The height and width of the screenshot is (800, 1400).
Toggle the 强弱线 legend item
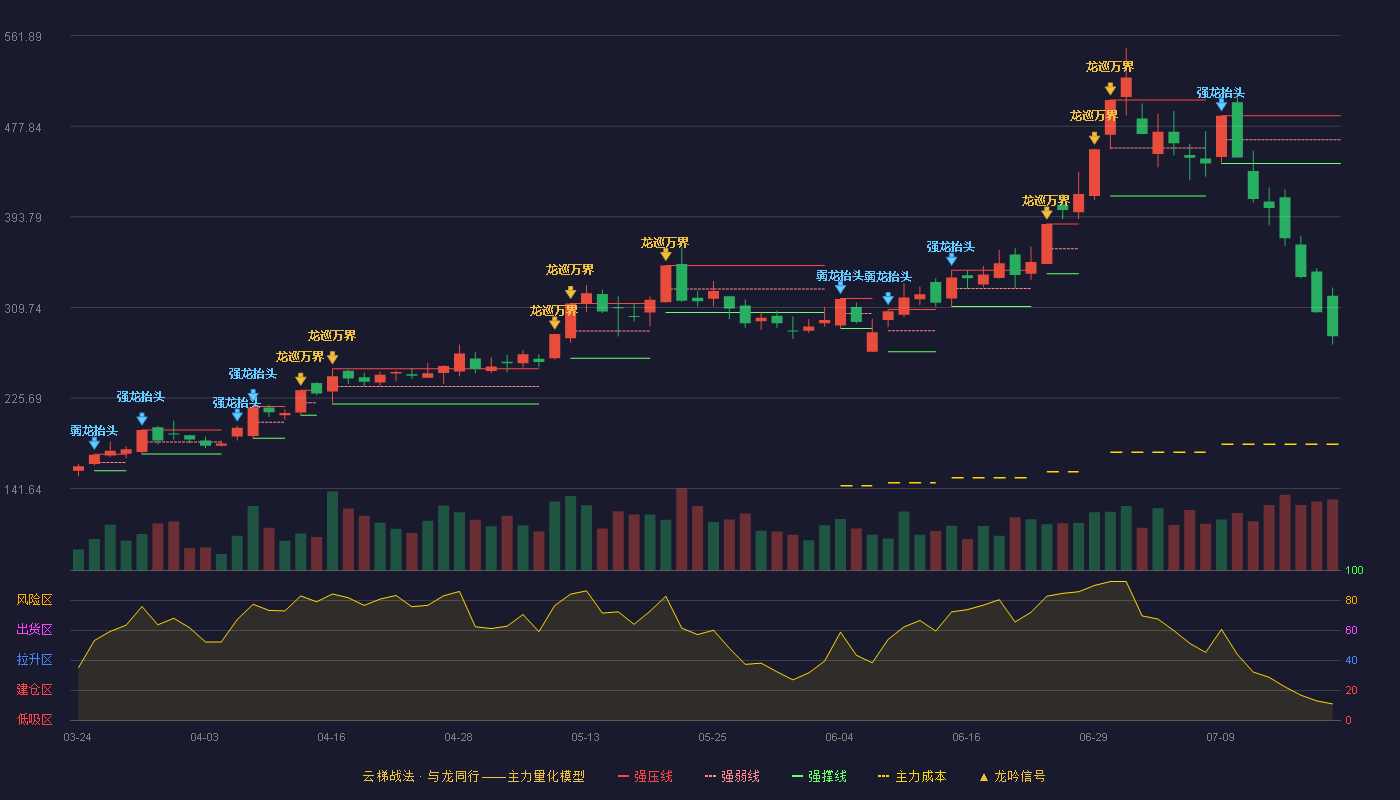tap(732, 776)
